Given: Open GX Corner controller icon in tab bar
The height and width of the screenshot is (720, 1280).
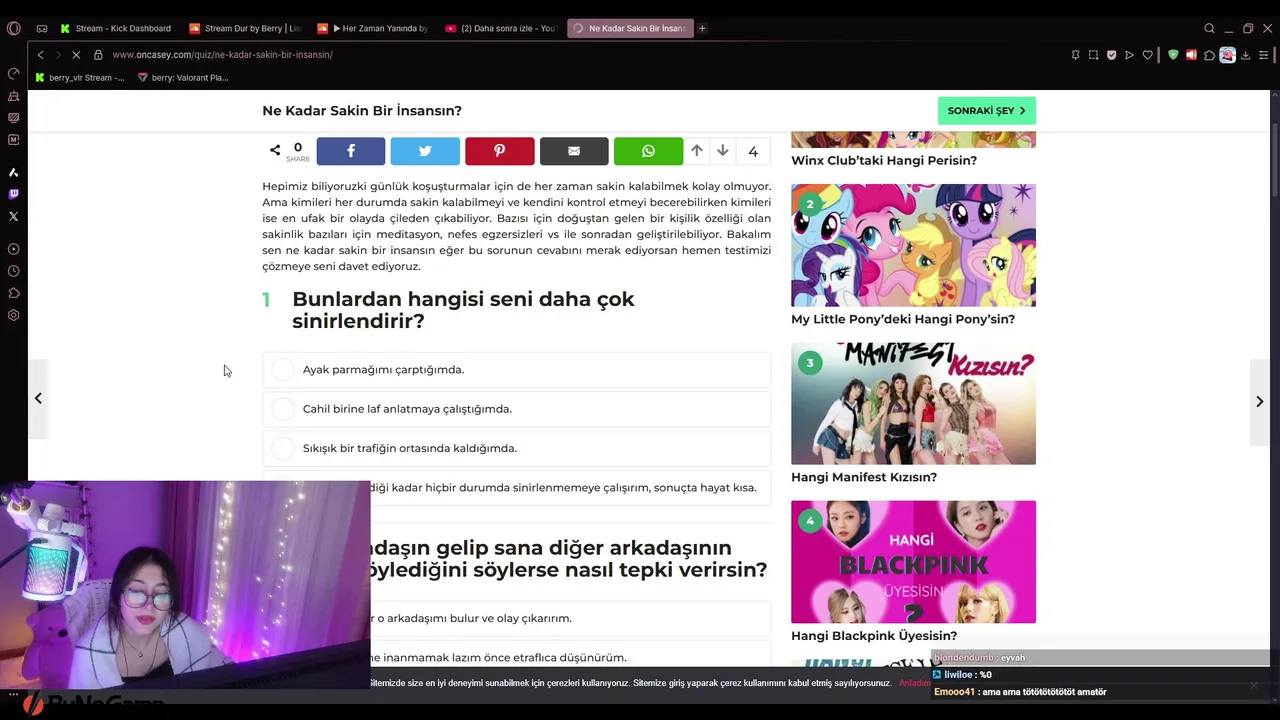Looking at the screenshot, I should point(42,28).
